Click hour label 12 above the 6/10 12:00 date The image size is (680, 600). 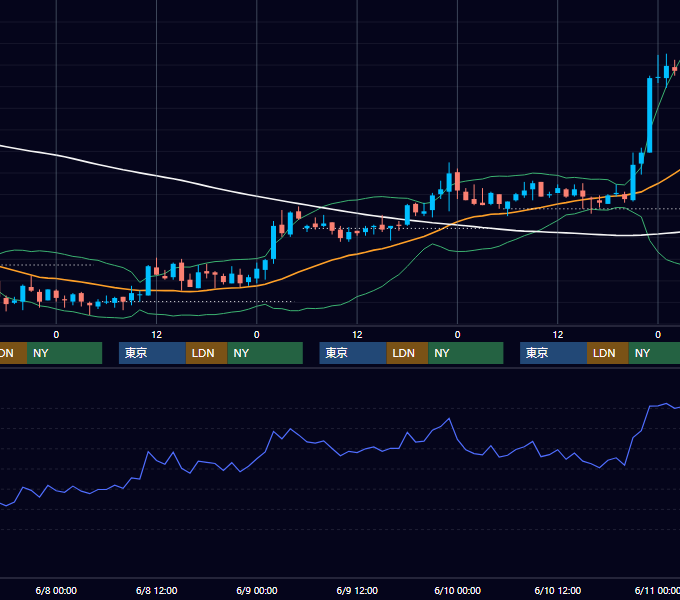click(x=558, y=335)
